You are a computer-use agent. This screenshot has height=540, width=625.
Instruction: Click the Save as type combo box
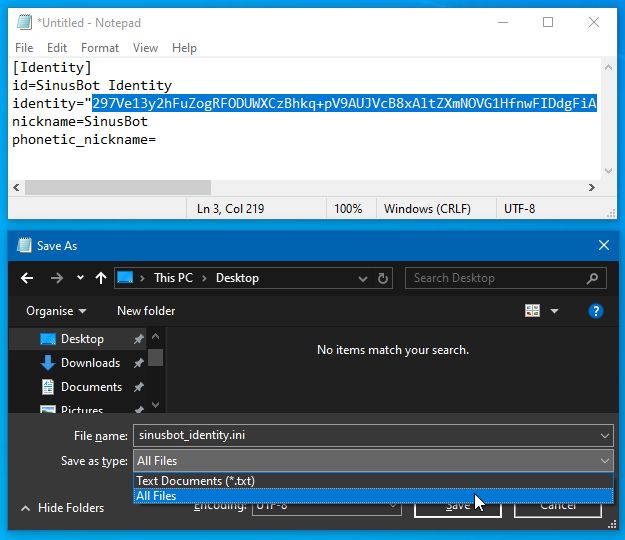pyautogui.click(x=373, y=461)
